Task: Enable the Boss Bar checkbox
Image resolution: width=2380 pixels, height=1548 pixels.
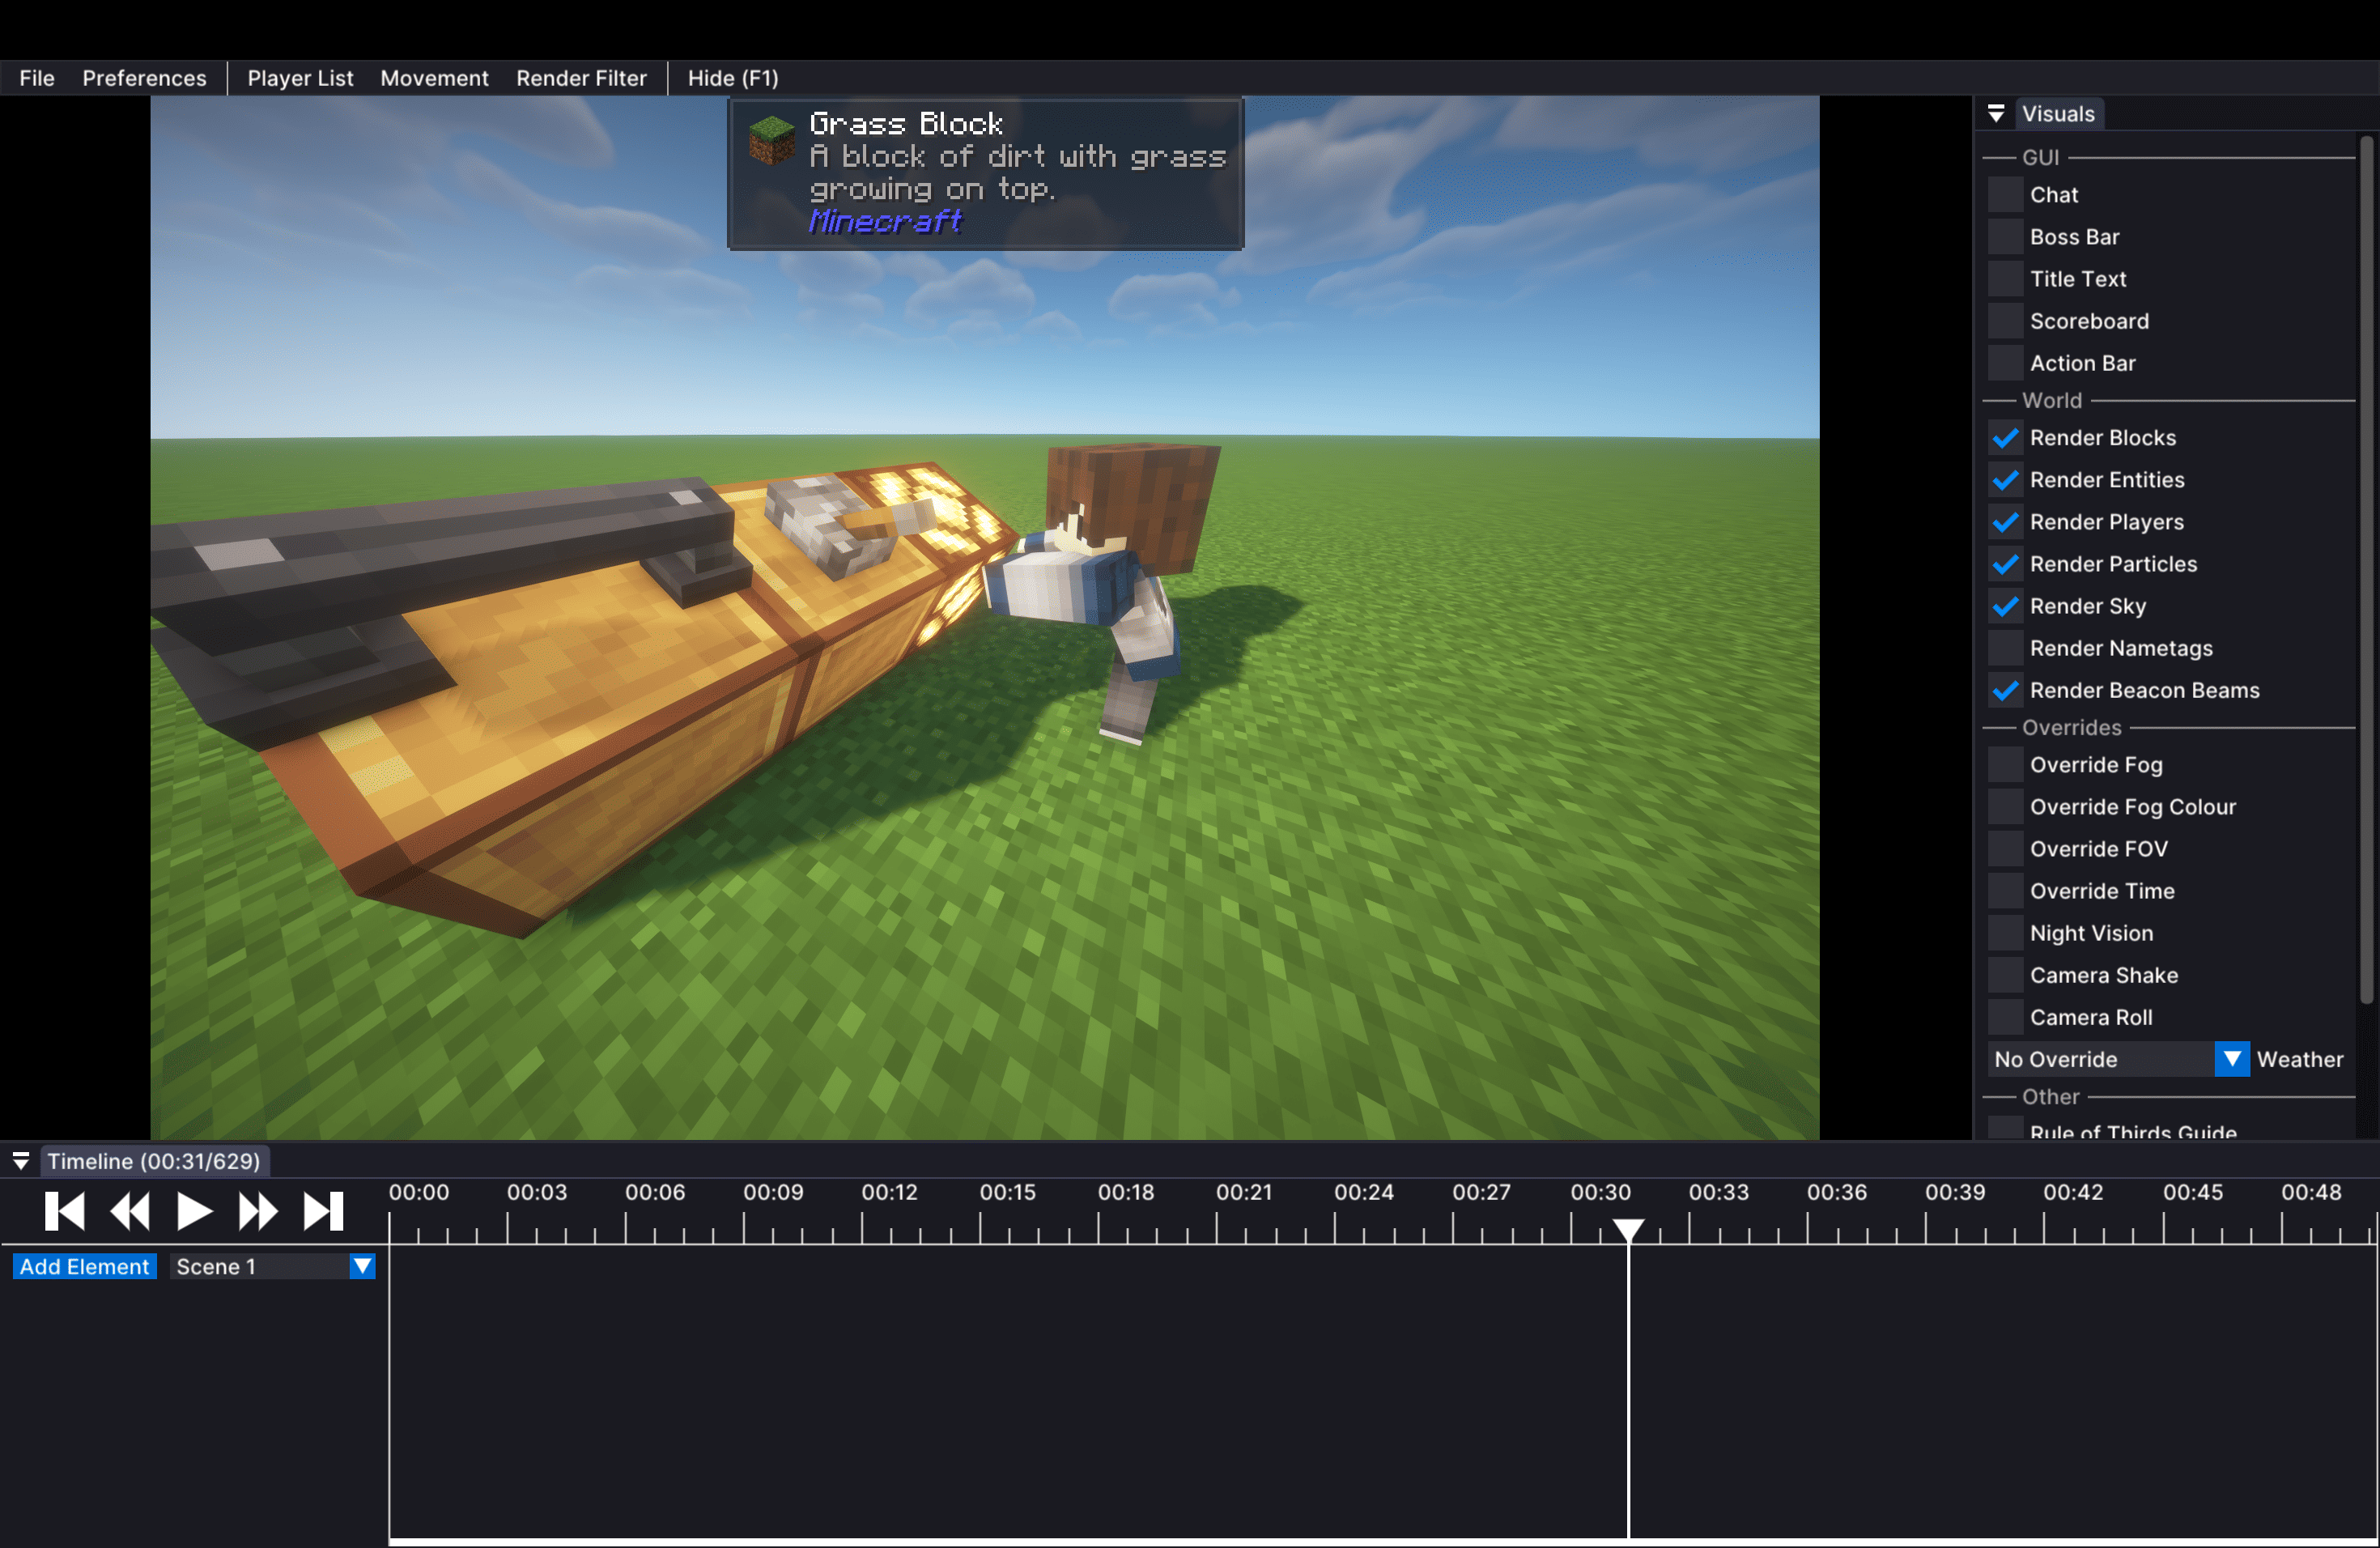Action: (2005, 237)
